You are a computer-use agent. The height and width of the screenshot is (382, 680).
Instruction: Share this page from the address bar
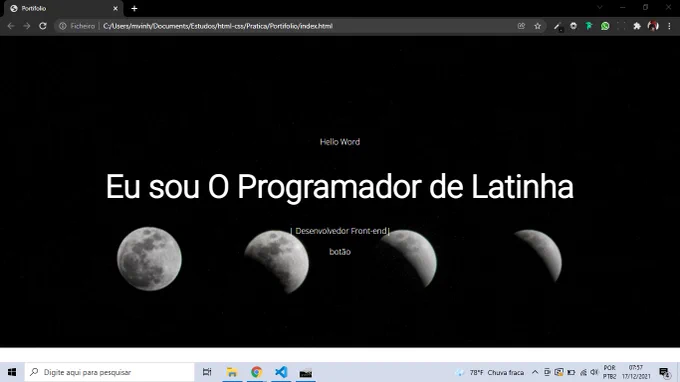(x=521, y=26)
